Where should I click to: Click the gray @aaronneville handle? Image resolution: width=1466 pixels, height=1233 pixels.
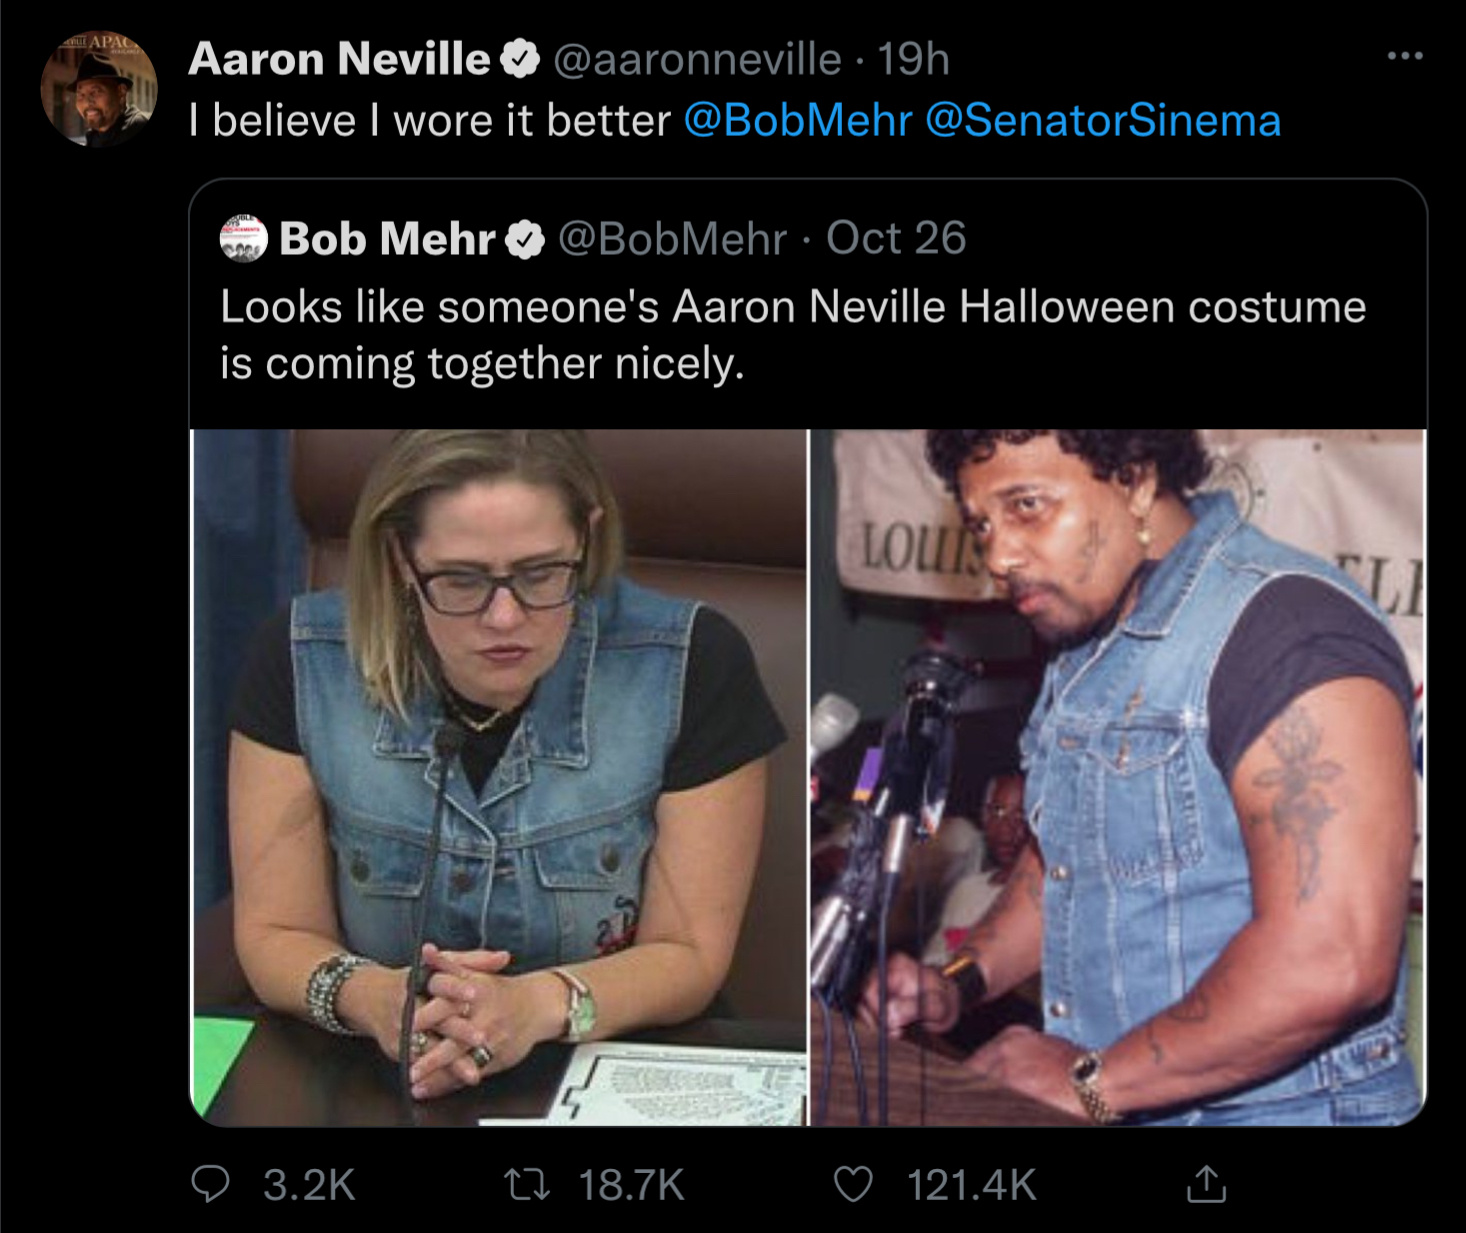coord(697,59)
